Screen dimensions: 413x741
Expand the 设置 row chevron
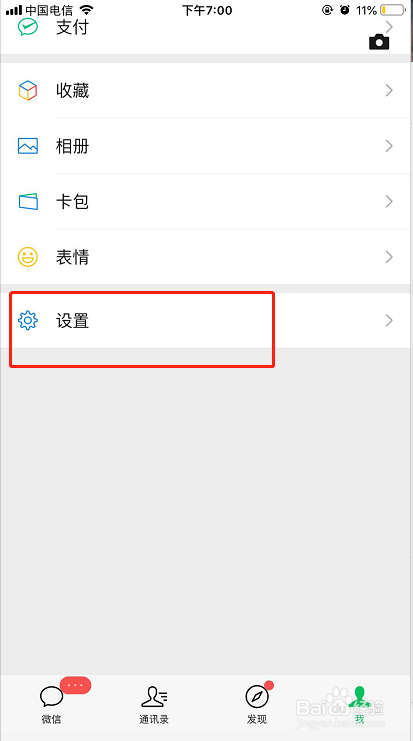pyautogui.click(x=389, y=320)
